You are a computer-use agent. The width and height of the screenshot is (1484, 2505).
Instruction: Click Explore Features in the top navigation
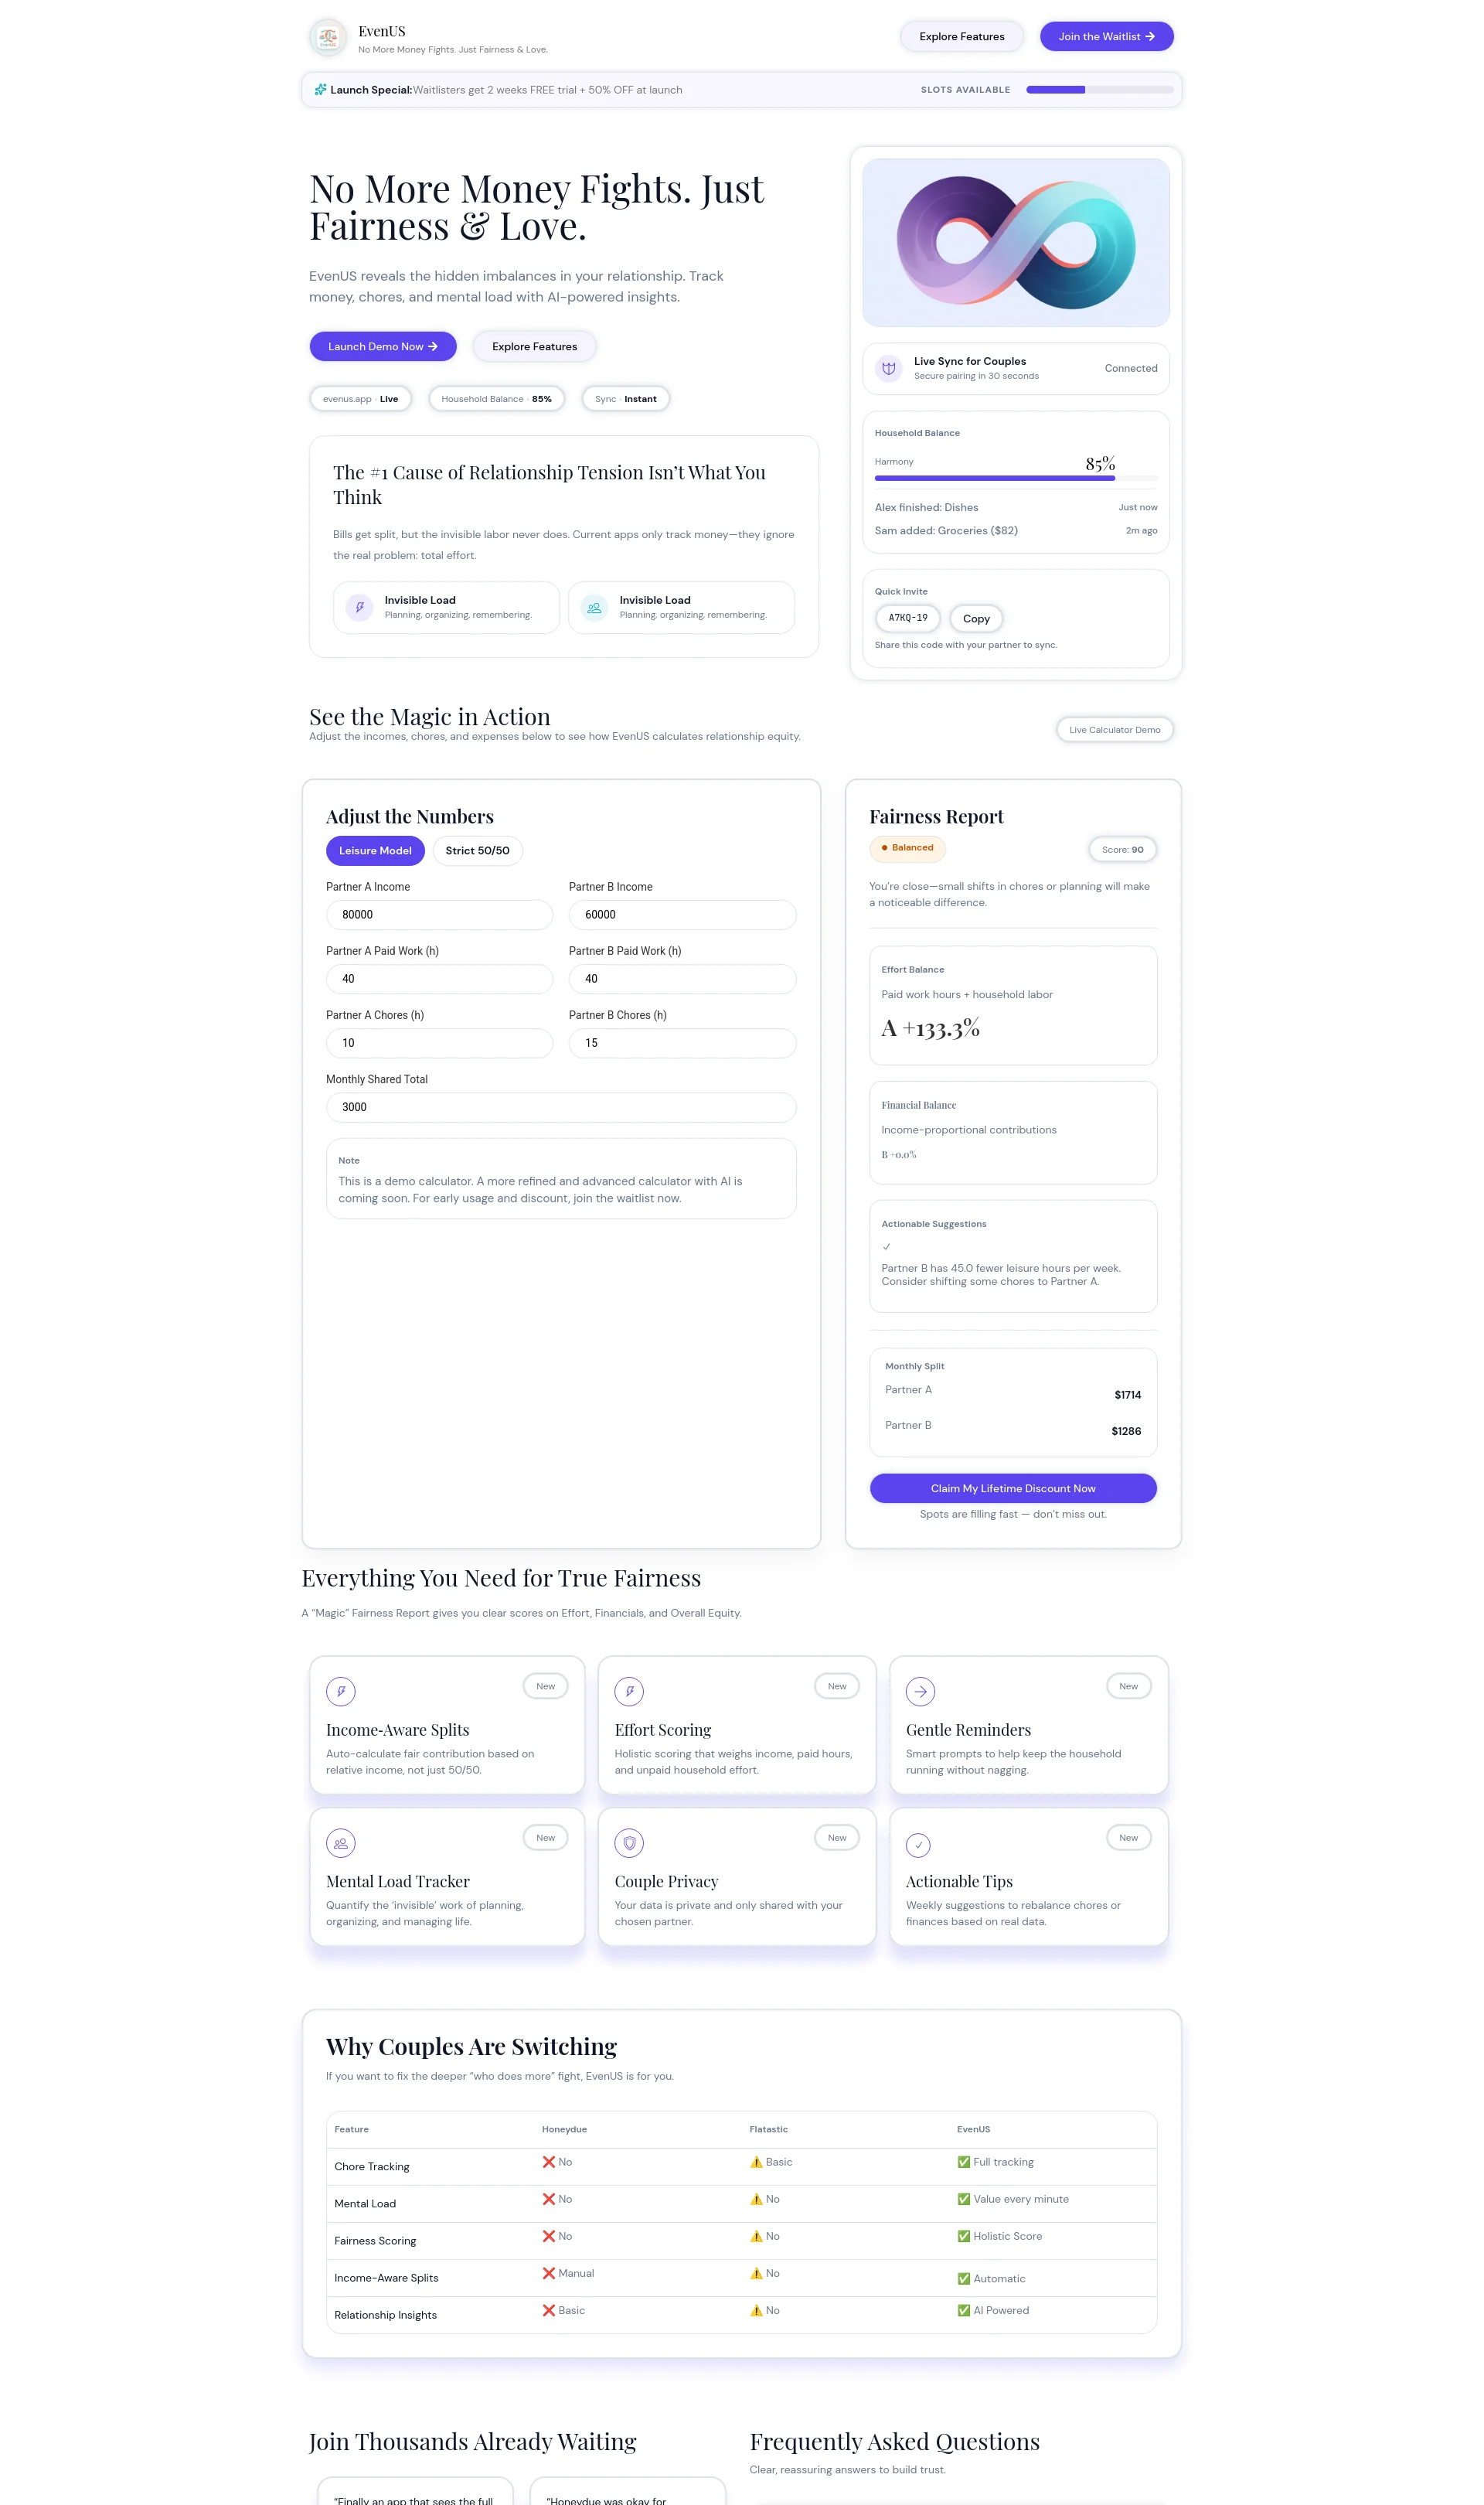coord(961,37)
